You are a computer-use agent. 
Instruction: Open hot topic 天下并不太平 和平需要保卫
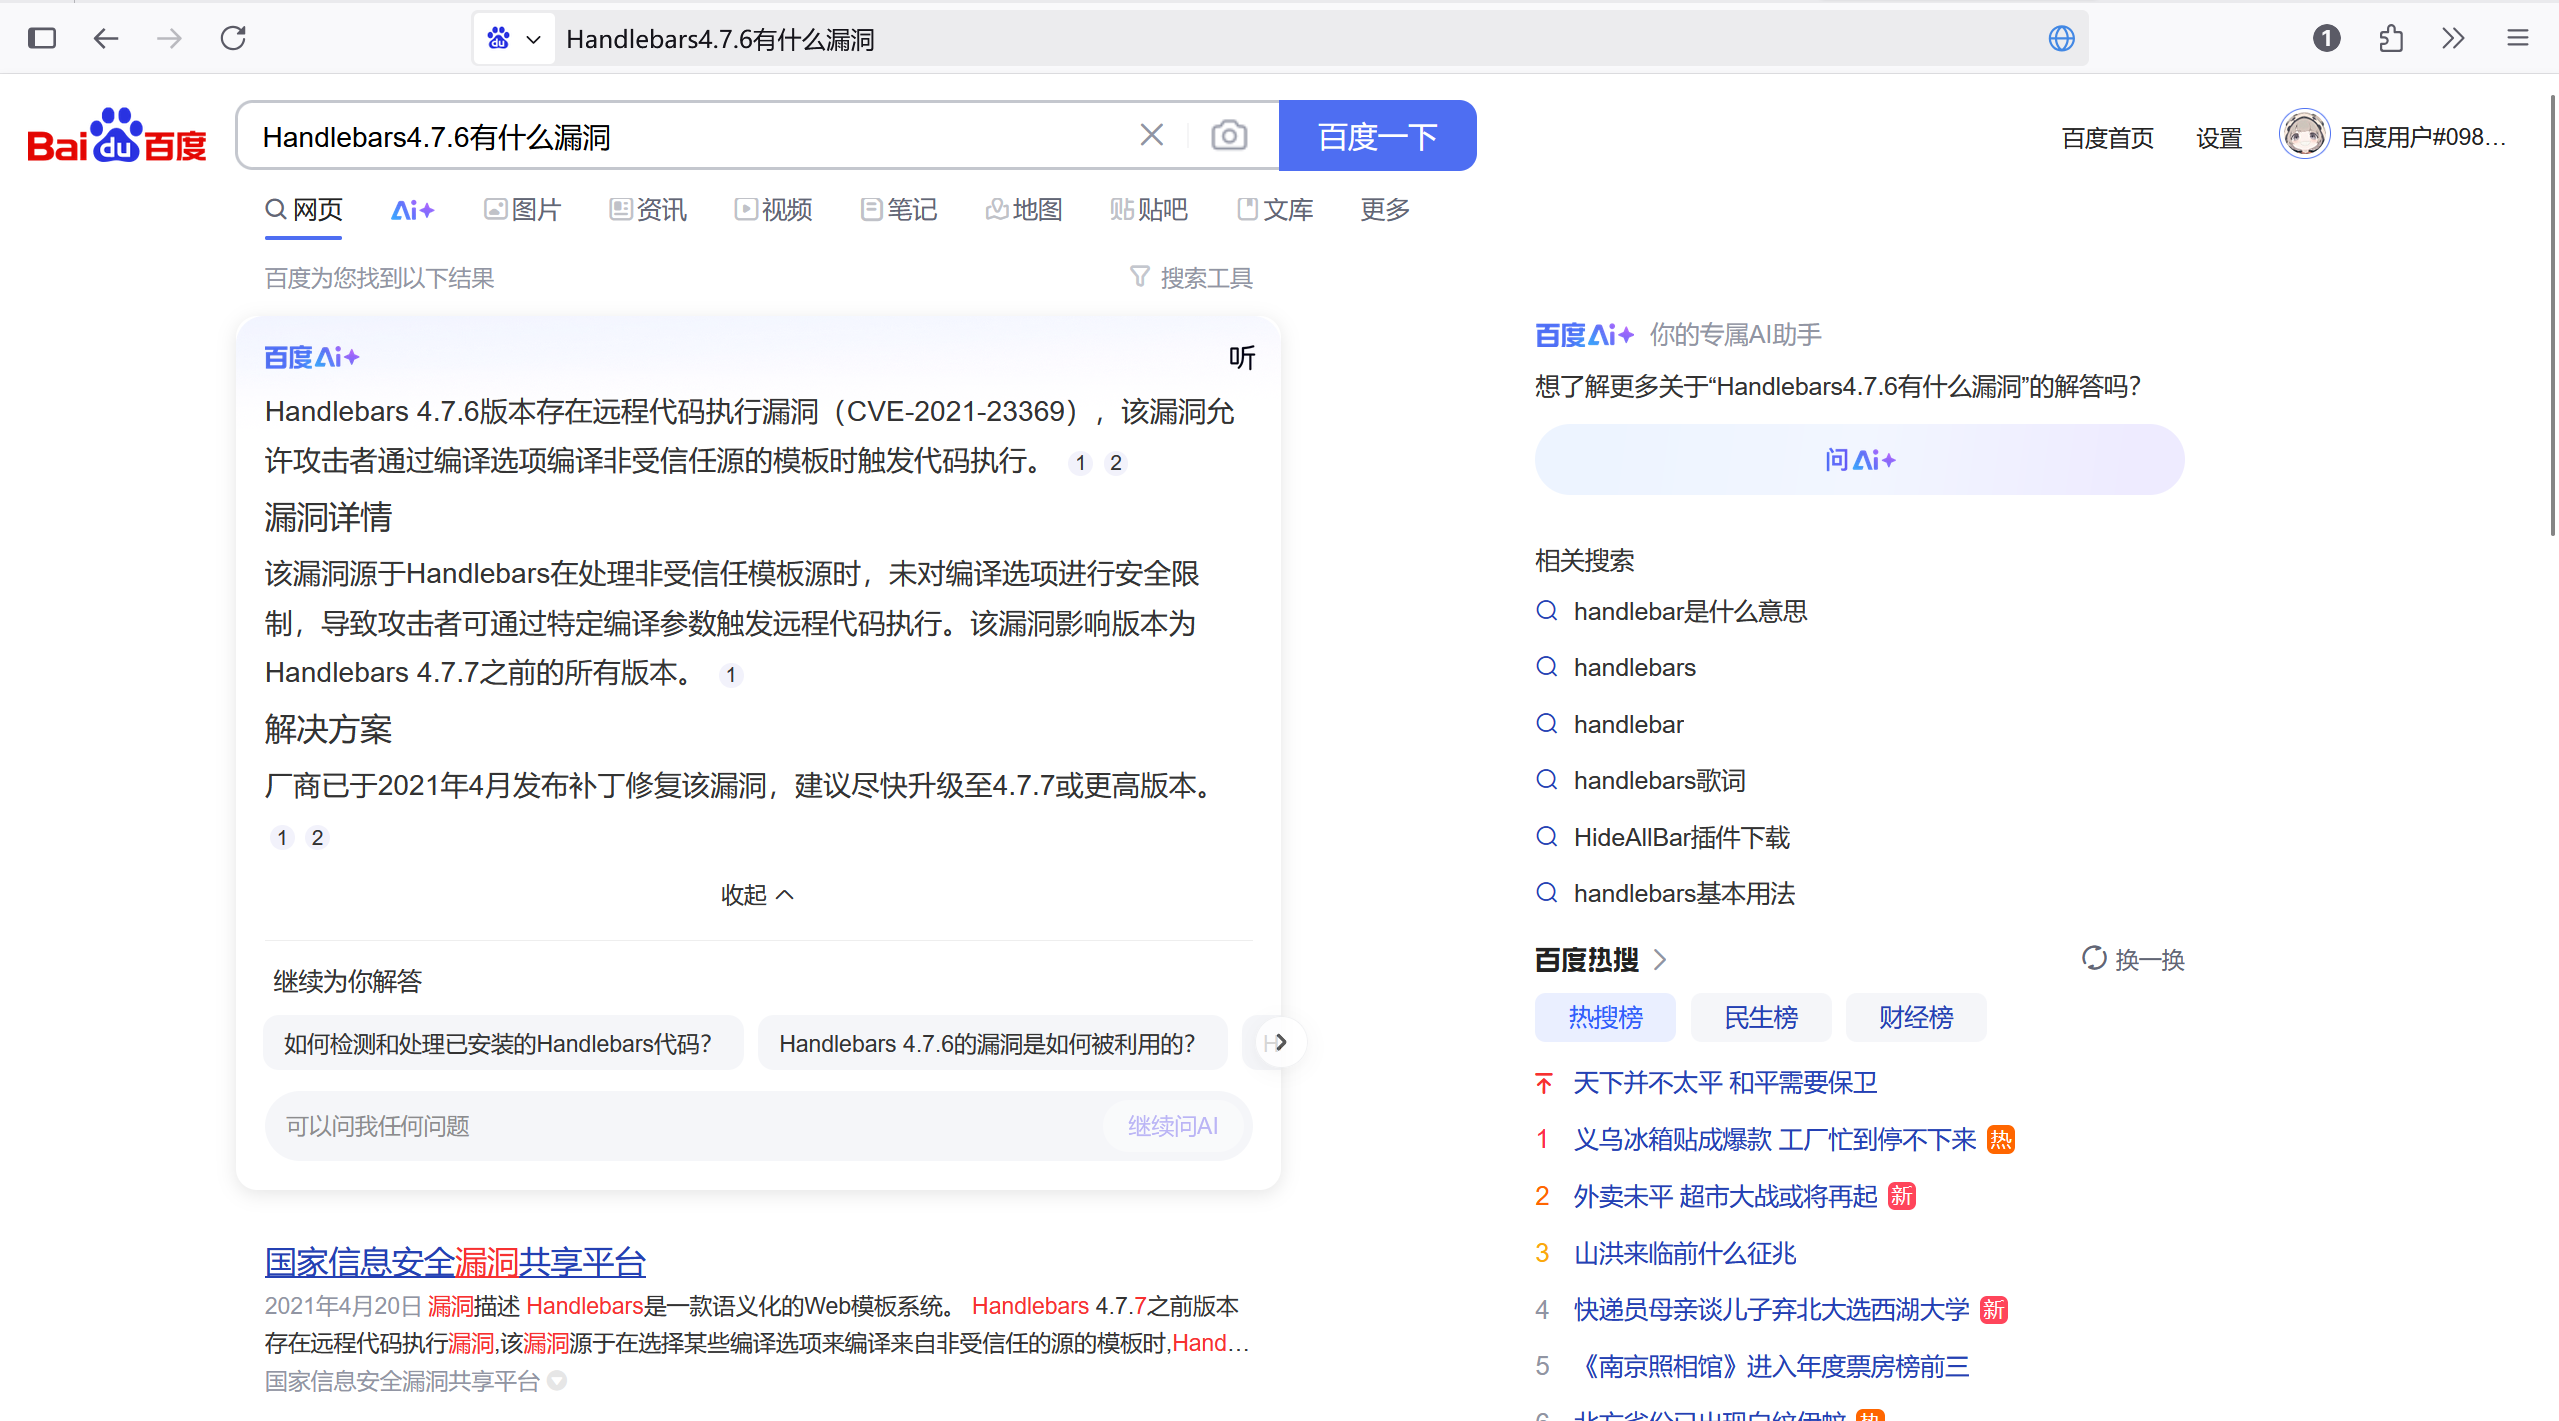point(1725,1083)
